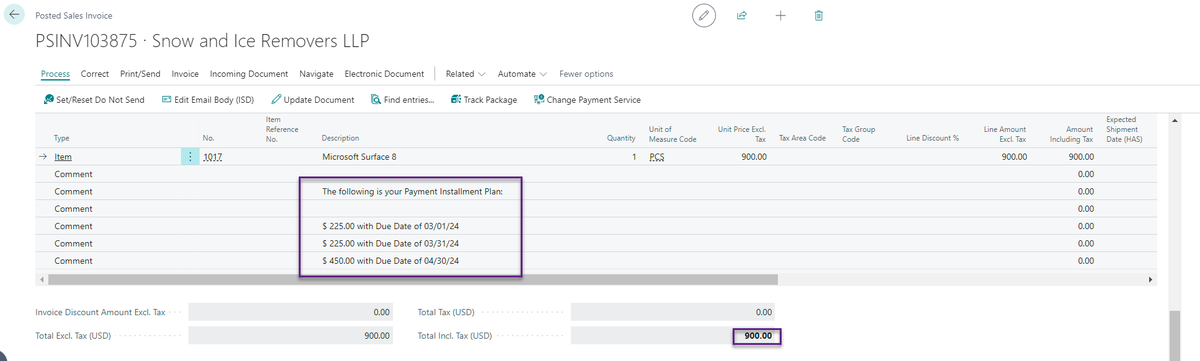Click Edit Email Body (ISD)
Image resolution: width=1200 pixels, height=361 pixels.
pos(207,100)
